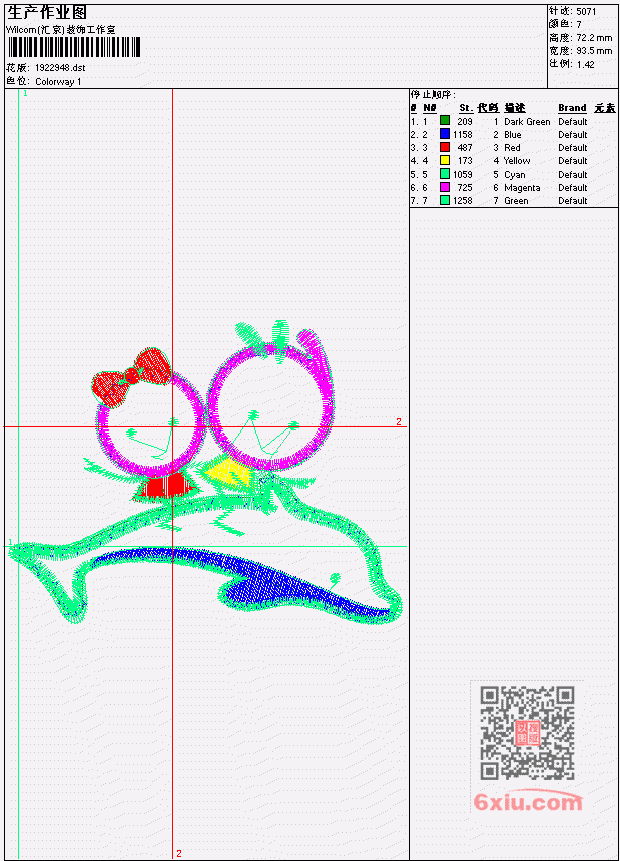This screenshot has height=861, width=620.
Task: Click the 'Dark Green' description cell
Action: (x=527, y=121)
